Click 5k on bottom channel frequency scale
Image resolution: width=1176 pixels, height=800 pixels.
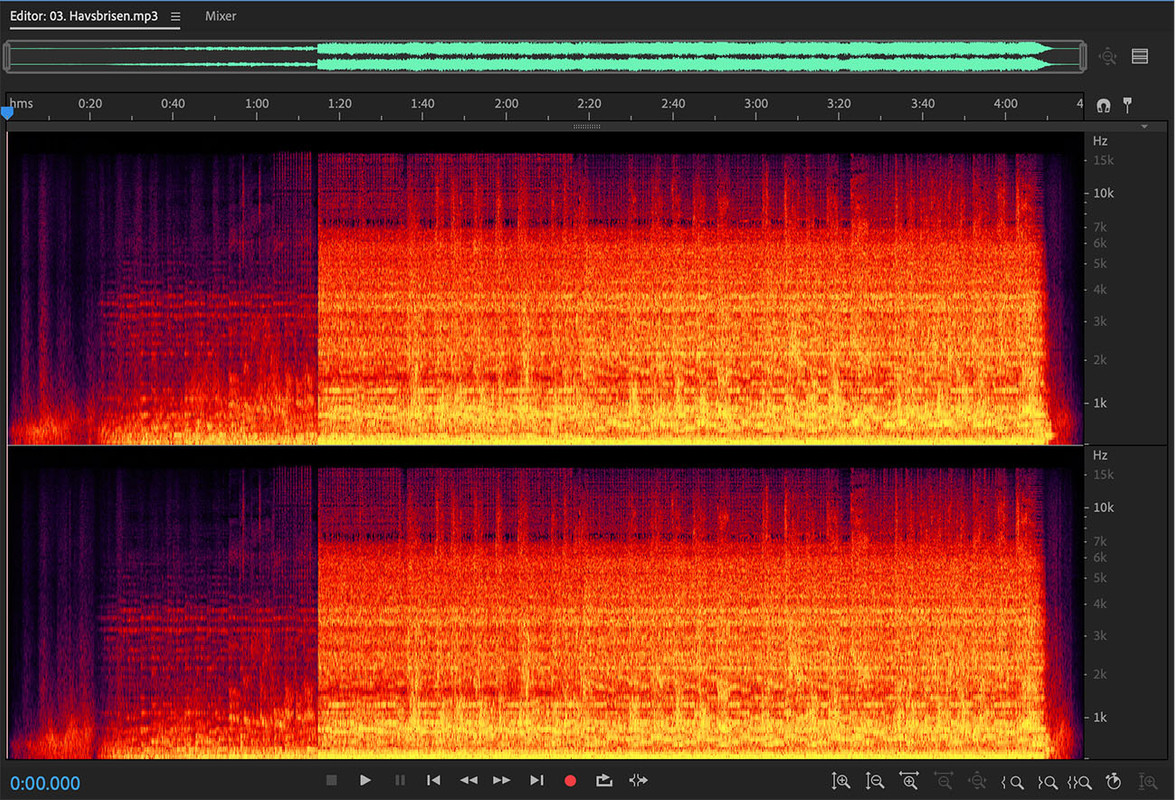click(1100, 578)
